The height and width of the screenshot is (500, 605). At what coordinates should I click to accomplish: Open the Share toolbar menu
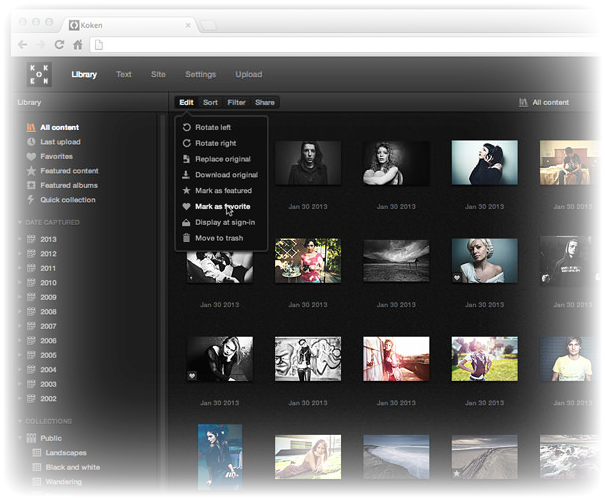coord(265,102)
